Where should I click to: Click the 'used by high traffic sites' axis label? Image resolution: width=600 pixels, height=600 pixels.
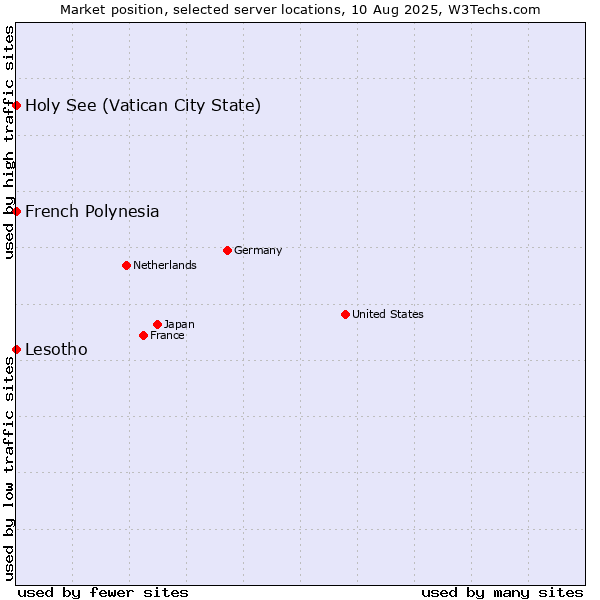point(9,142)
